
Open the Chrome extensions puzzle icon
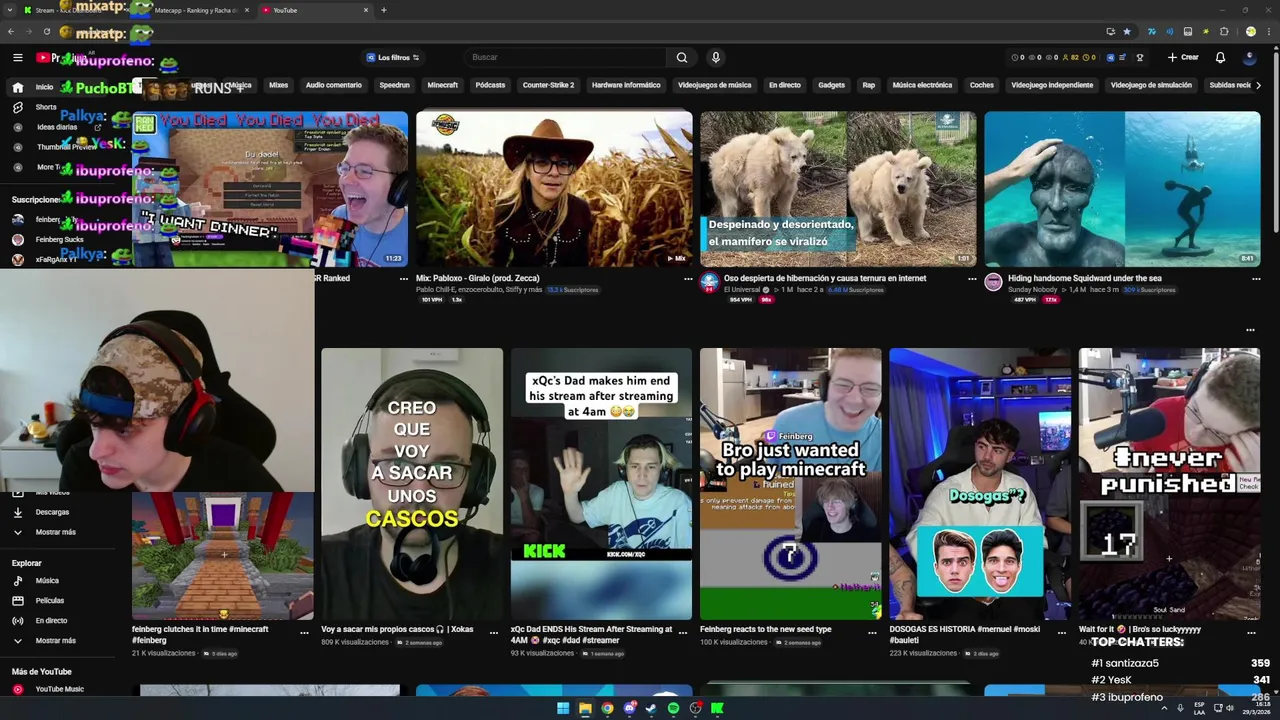[x=1223, y=32]
